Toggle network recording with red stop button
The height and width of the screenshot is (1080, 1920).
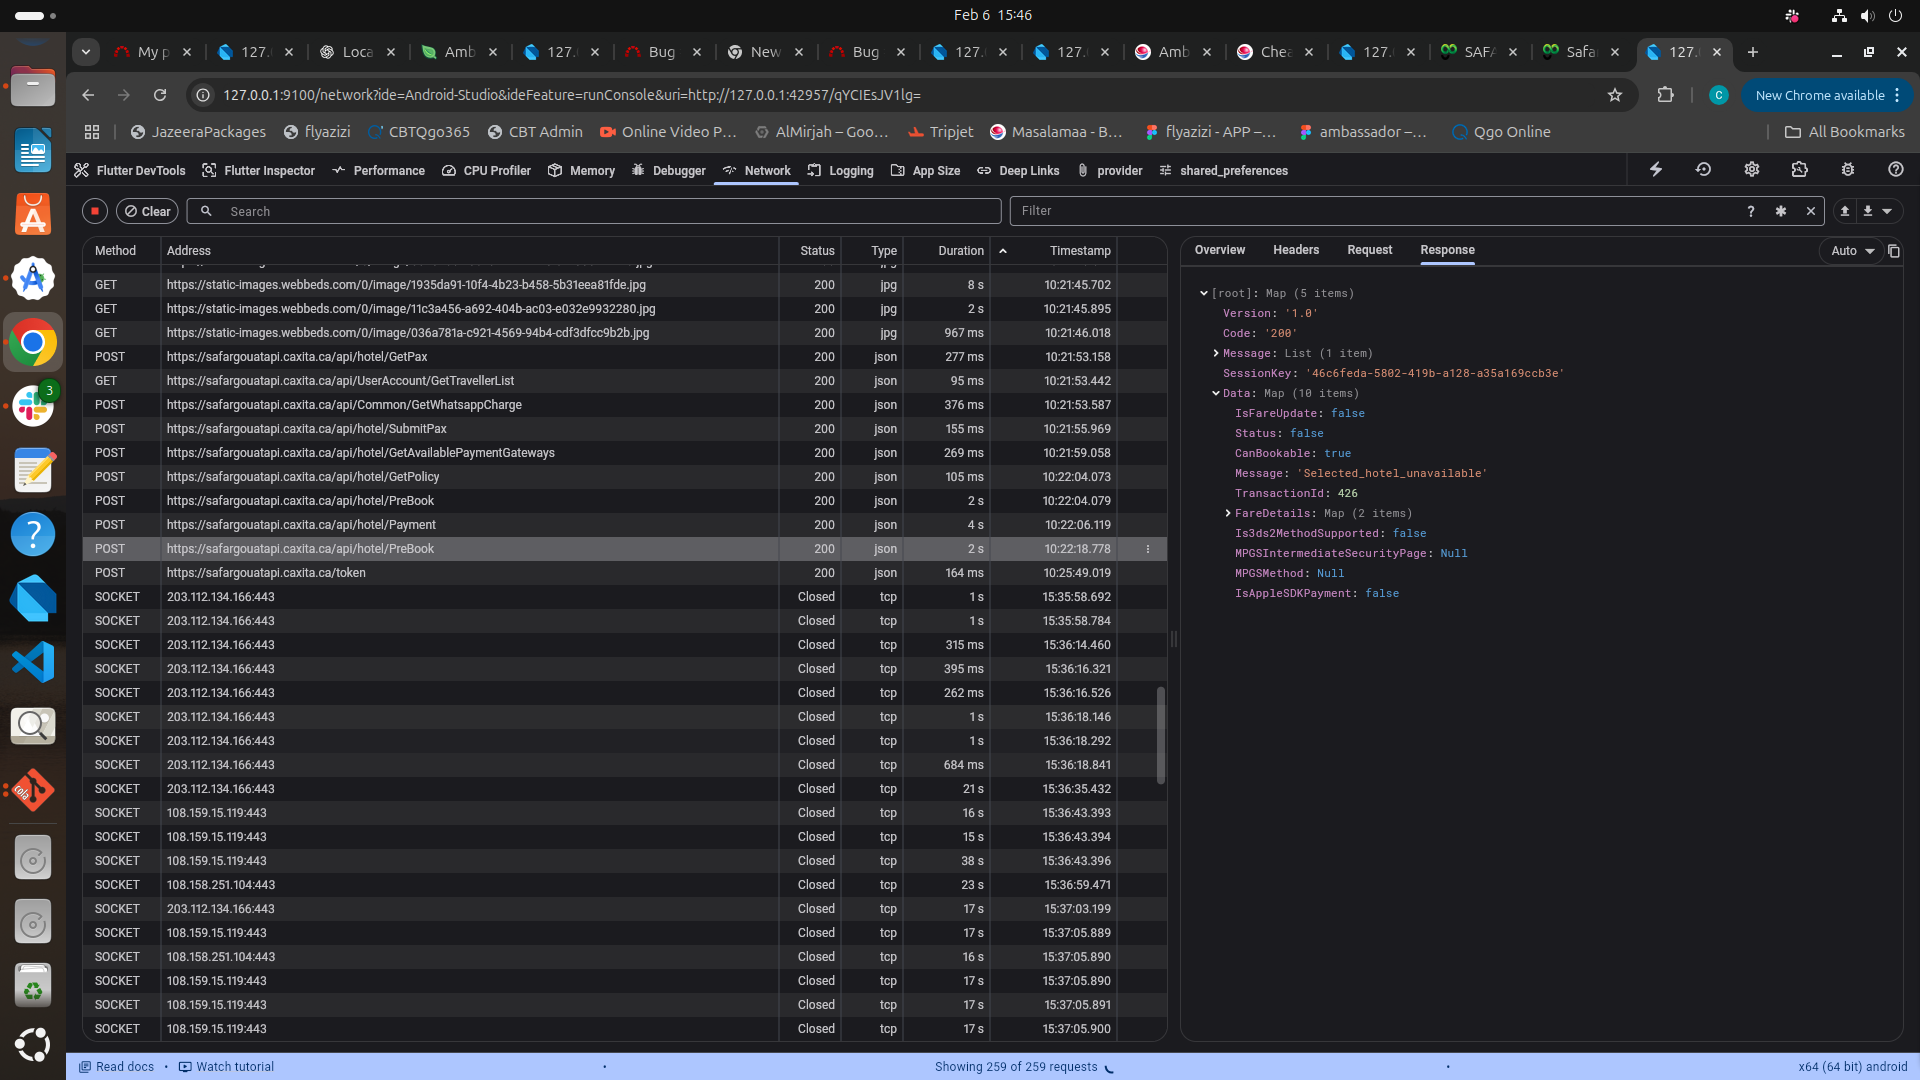[95, 211]
